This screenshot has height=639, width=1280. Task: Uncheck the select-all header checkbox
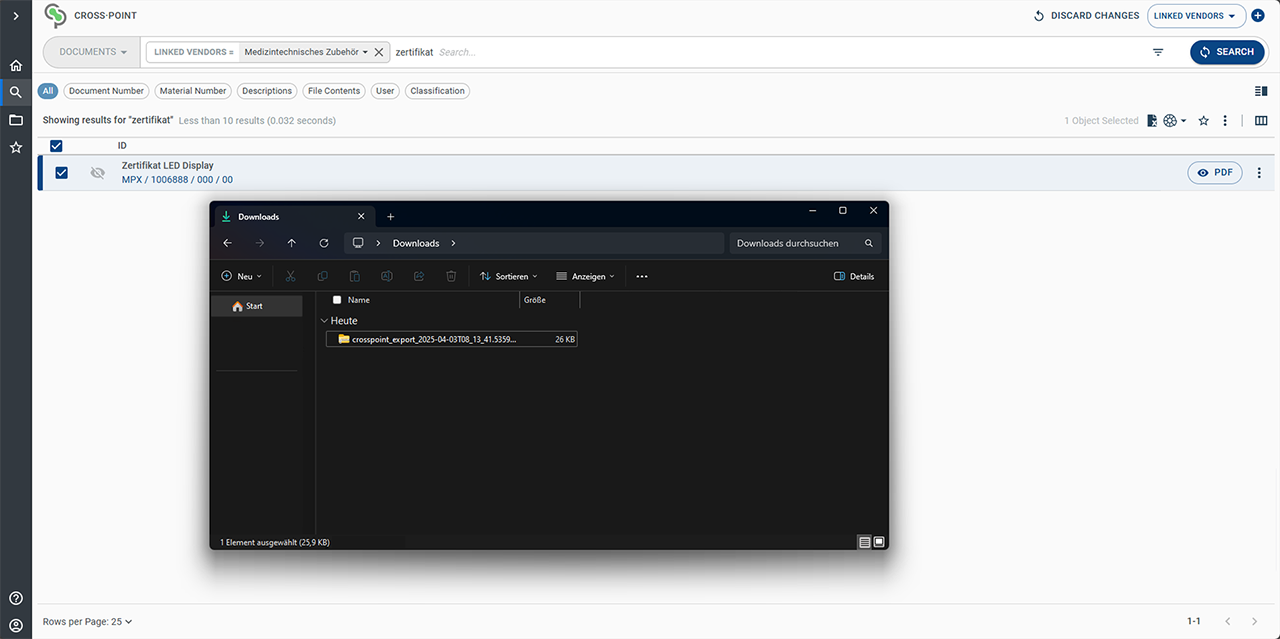point(56,145)
